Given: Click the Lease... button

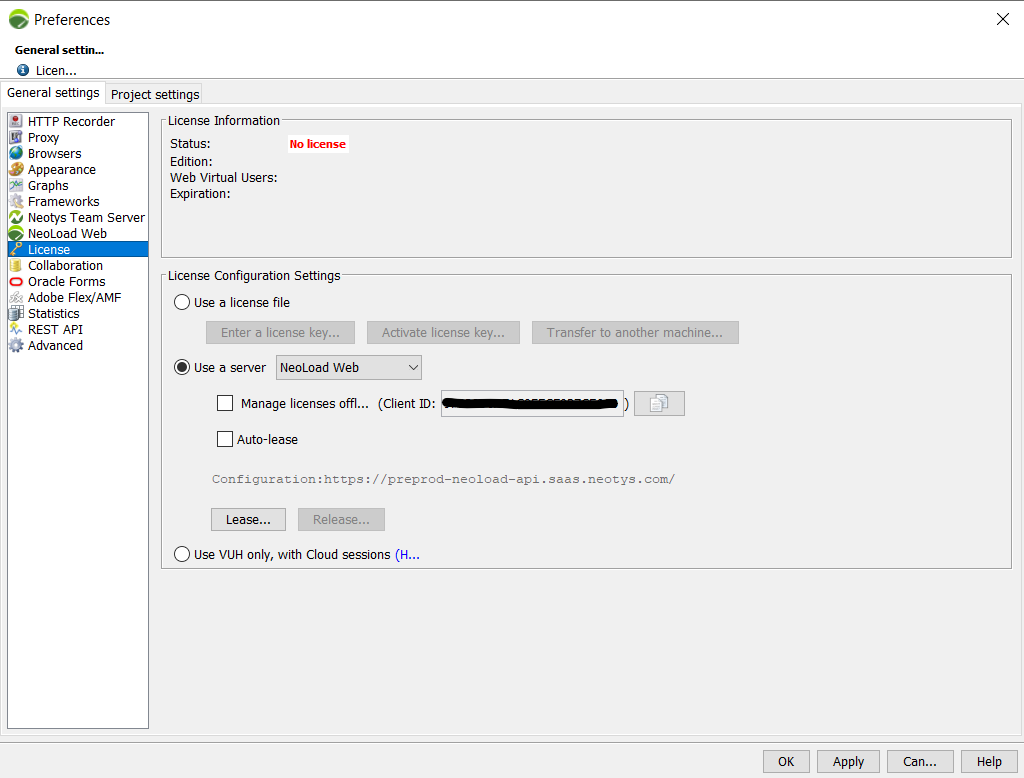Looking at the screenshot, I should (248, 519).
